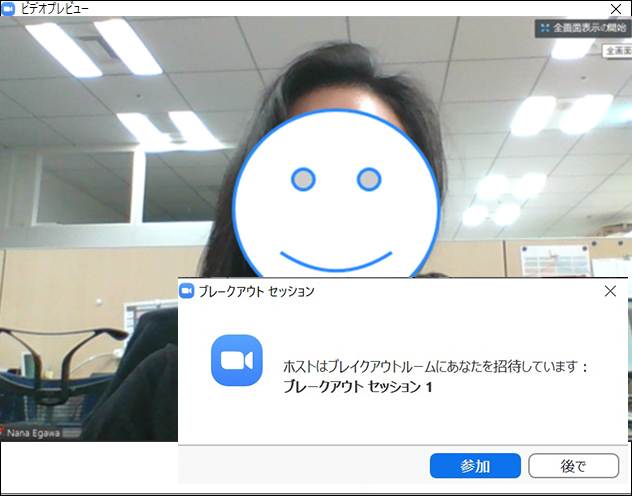Click the large blue Zoom camera icon
Screen dimensions: 632x496
pos(236,360)
